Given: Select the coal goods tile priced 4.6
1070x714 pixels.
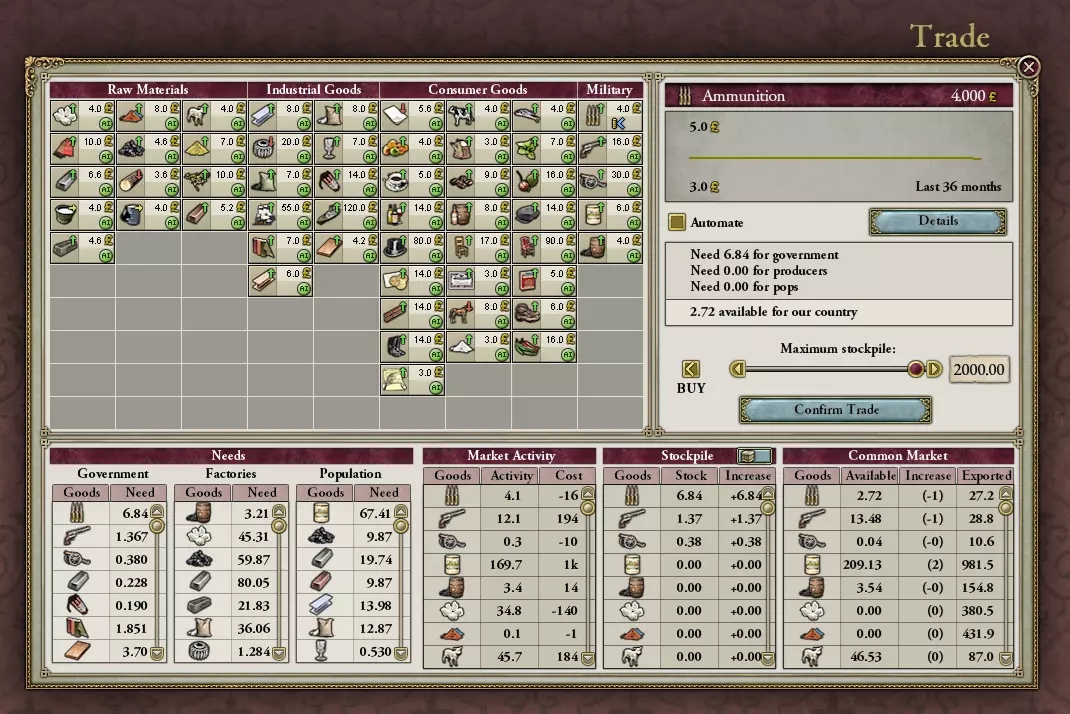Looking at the screenshot, I should [x=148, y=149].
